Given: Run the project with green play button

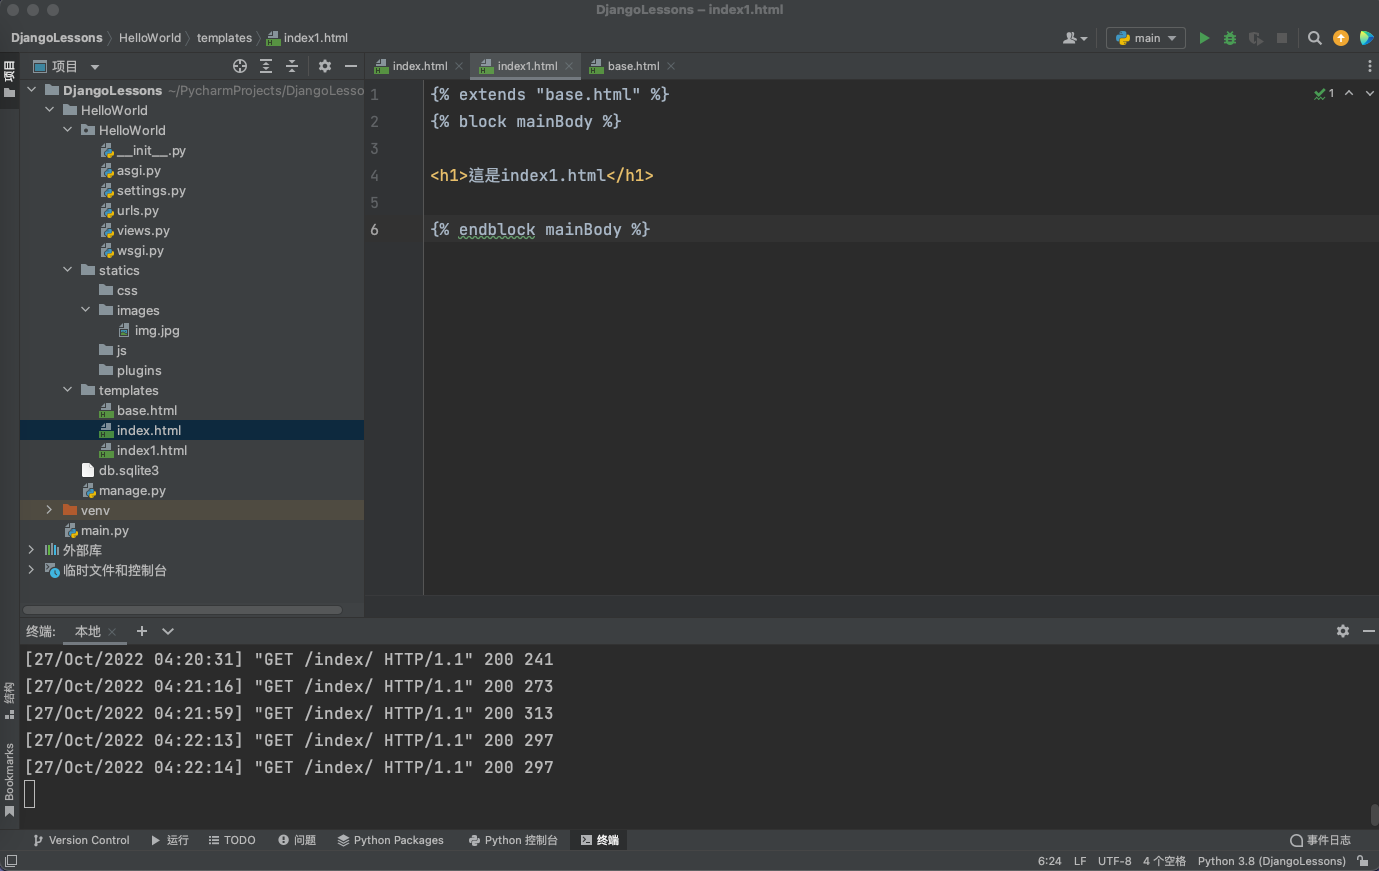Looking at the screenshot, I should tap(1204, 38).
